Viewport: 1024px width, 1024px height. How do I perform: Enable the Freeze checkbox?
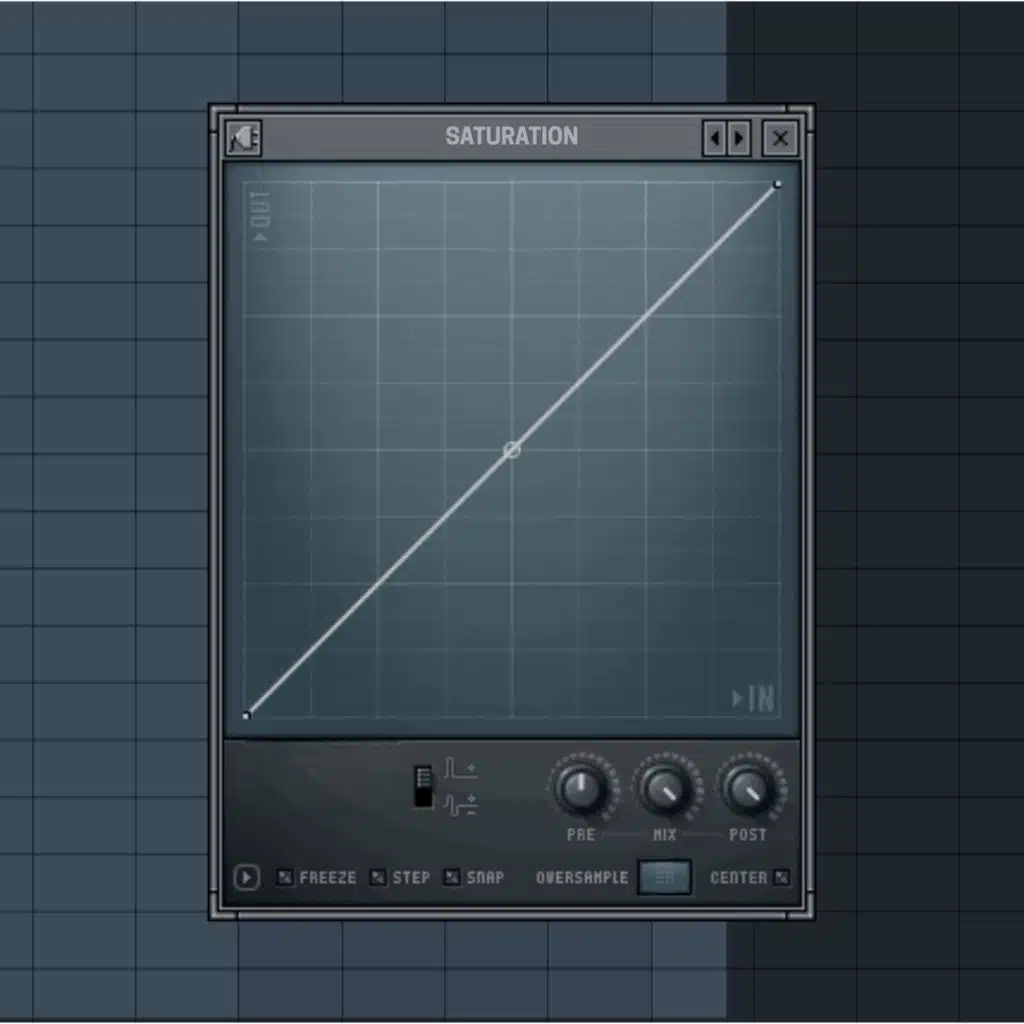tap(285, 878)
